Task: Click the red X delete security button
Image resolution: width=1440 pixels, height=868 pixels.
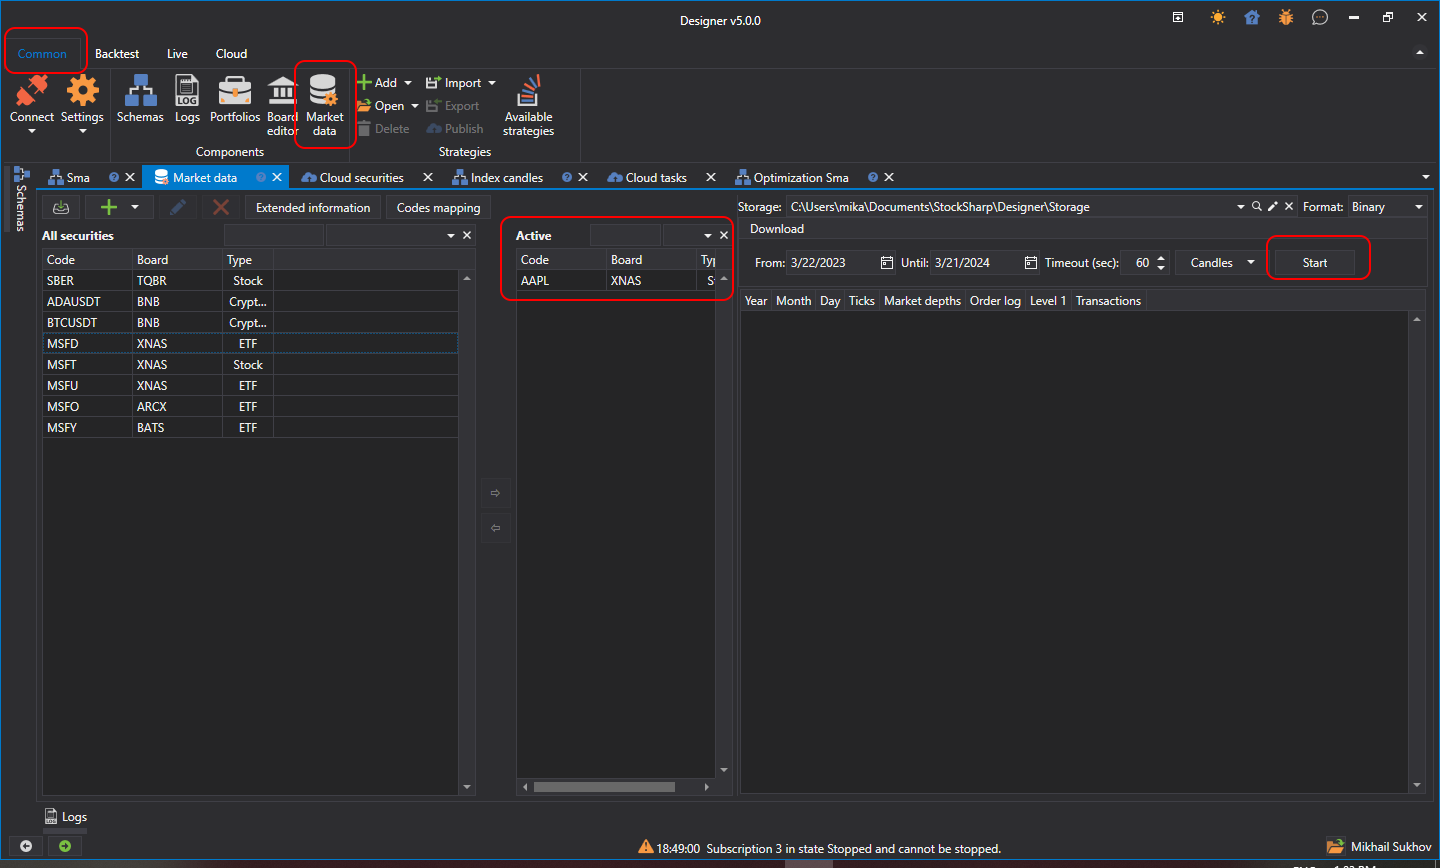Action: [x=221, y=207]
